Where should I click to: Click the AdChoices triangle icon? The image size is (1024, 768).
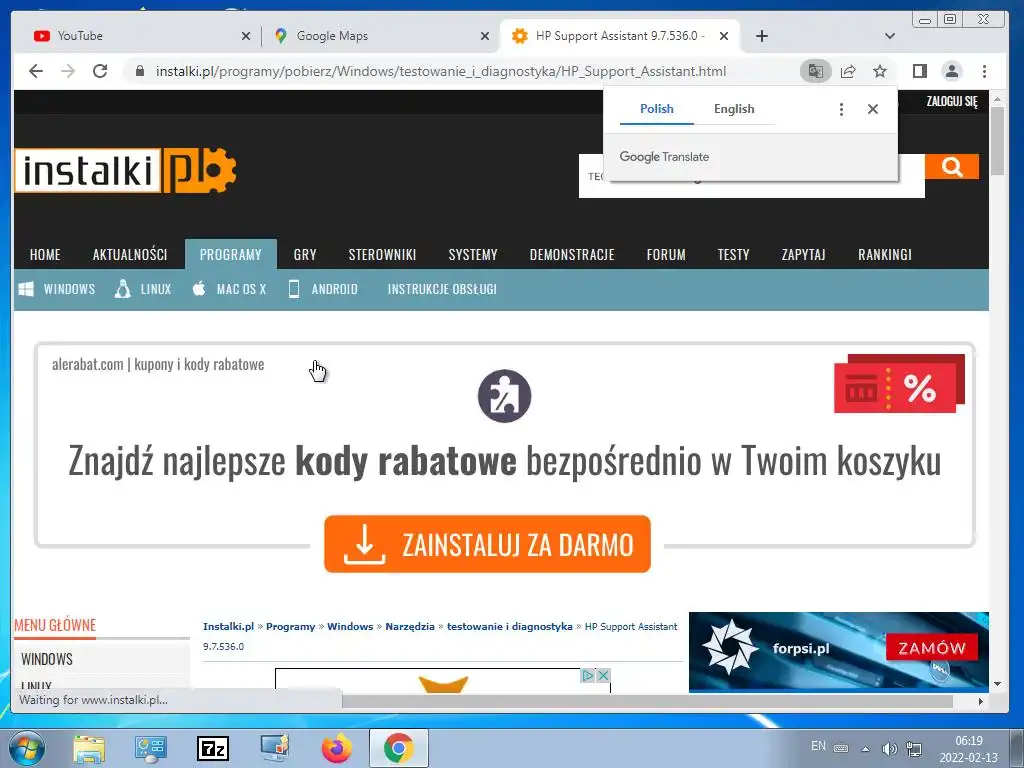(588, 675)
